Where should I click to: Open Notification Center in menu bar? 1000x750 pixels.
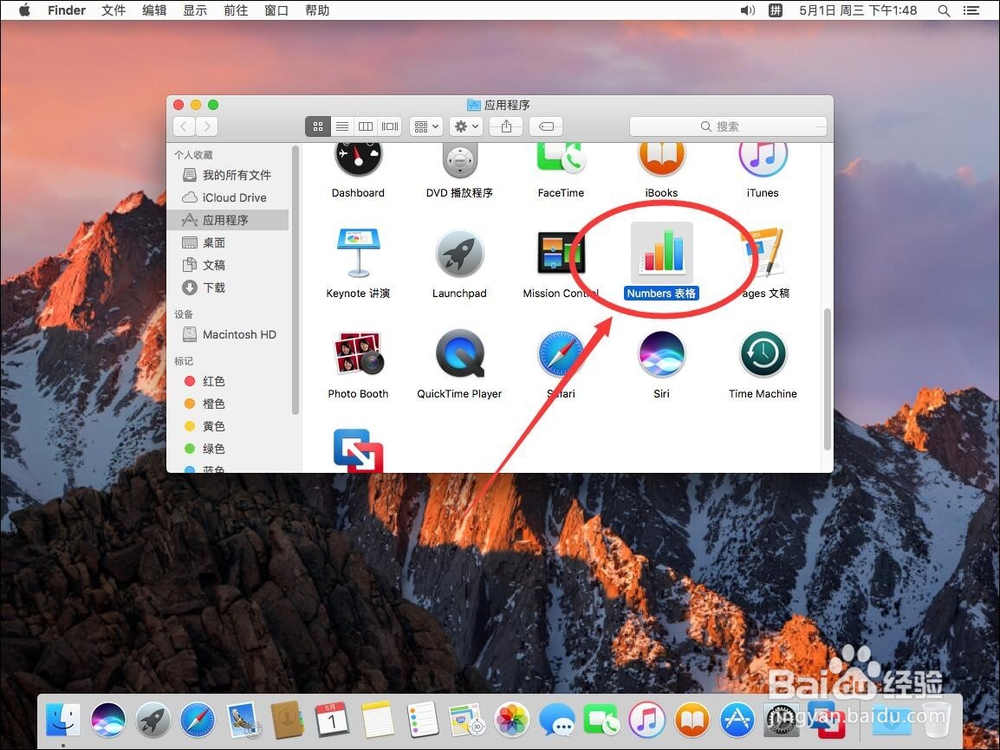click(x=971, y=10)
